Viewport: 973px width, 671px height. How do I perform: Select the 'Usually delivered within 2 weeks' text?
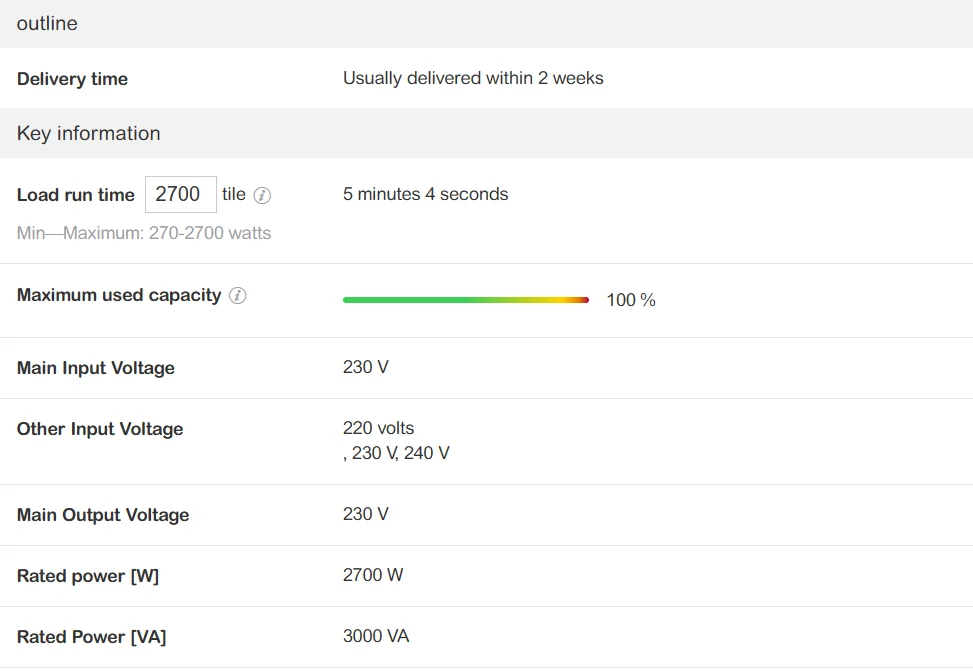473,78
